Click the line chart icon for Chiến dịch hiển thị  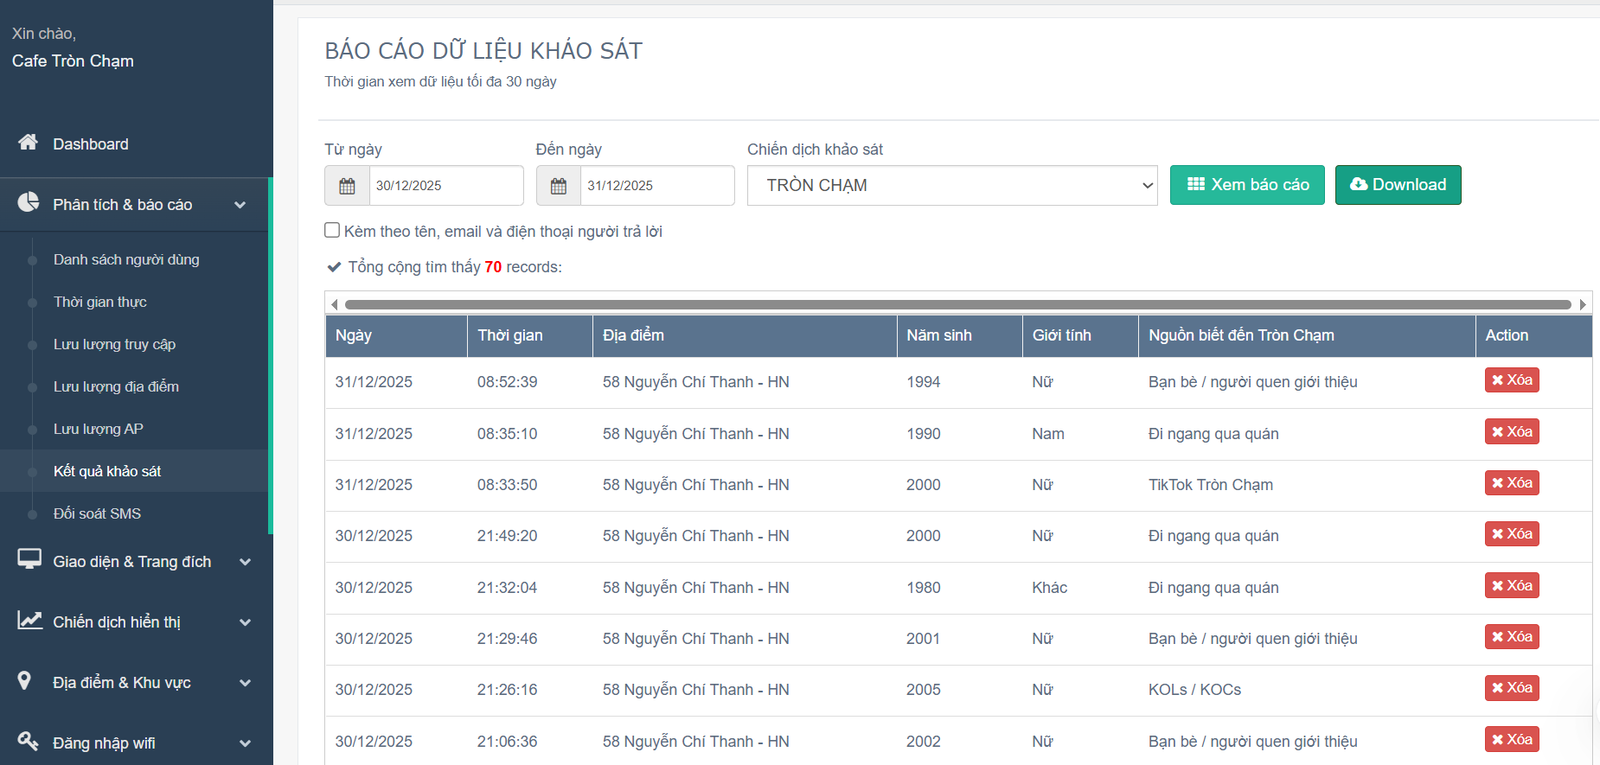[29, 621]
